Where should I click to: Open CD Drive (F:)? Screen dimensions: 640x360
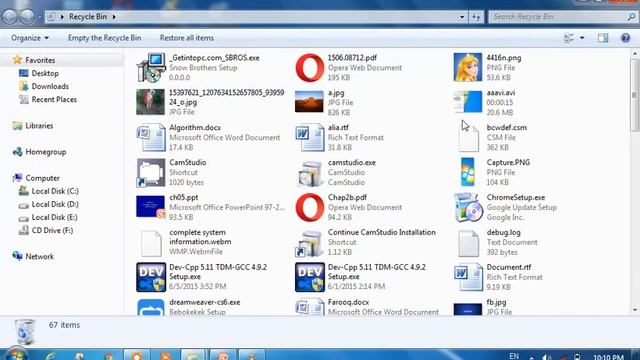point(52,230)
